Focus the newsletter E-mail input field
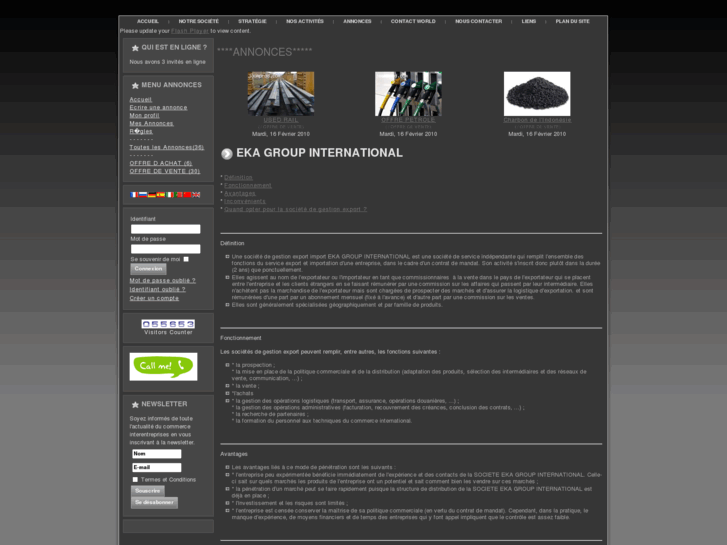 coord(157,468)
